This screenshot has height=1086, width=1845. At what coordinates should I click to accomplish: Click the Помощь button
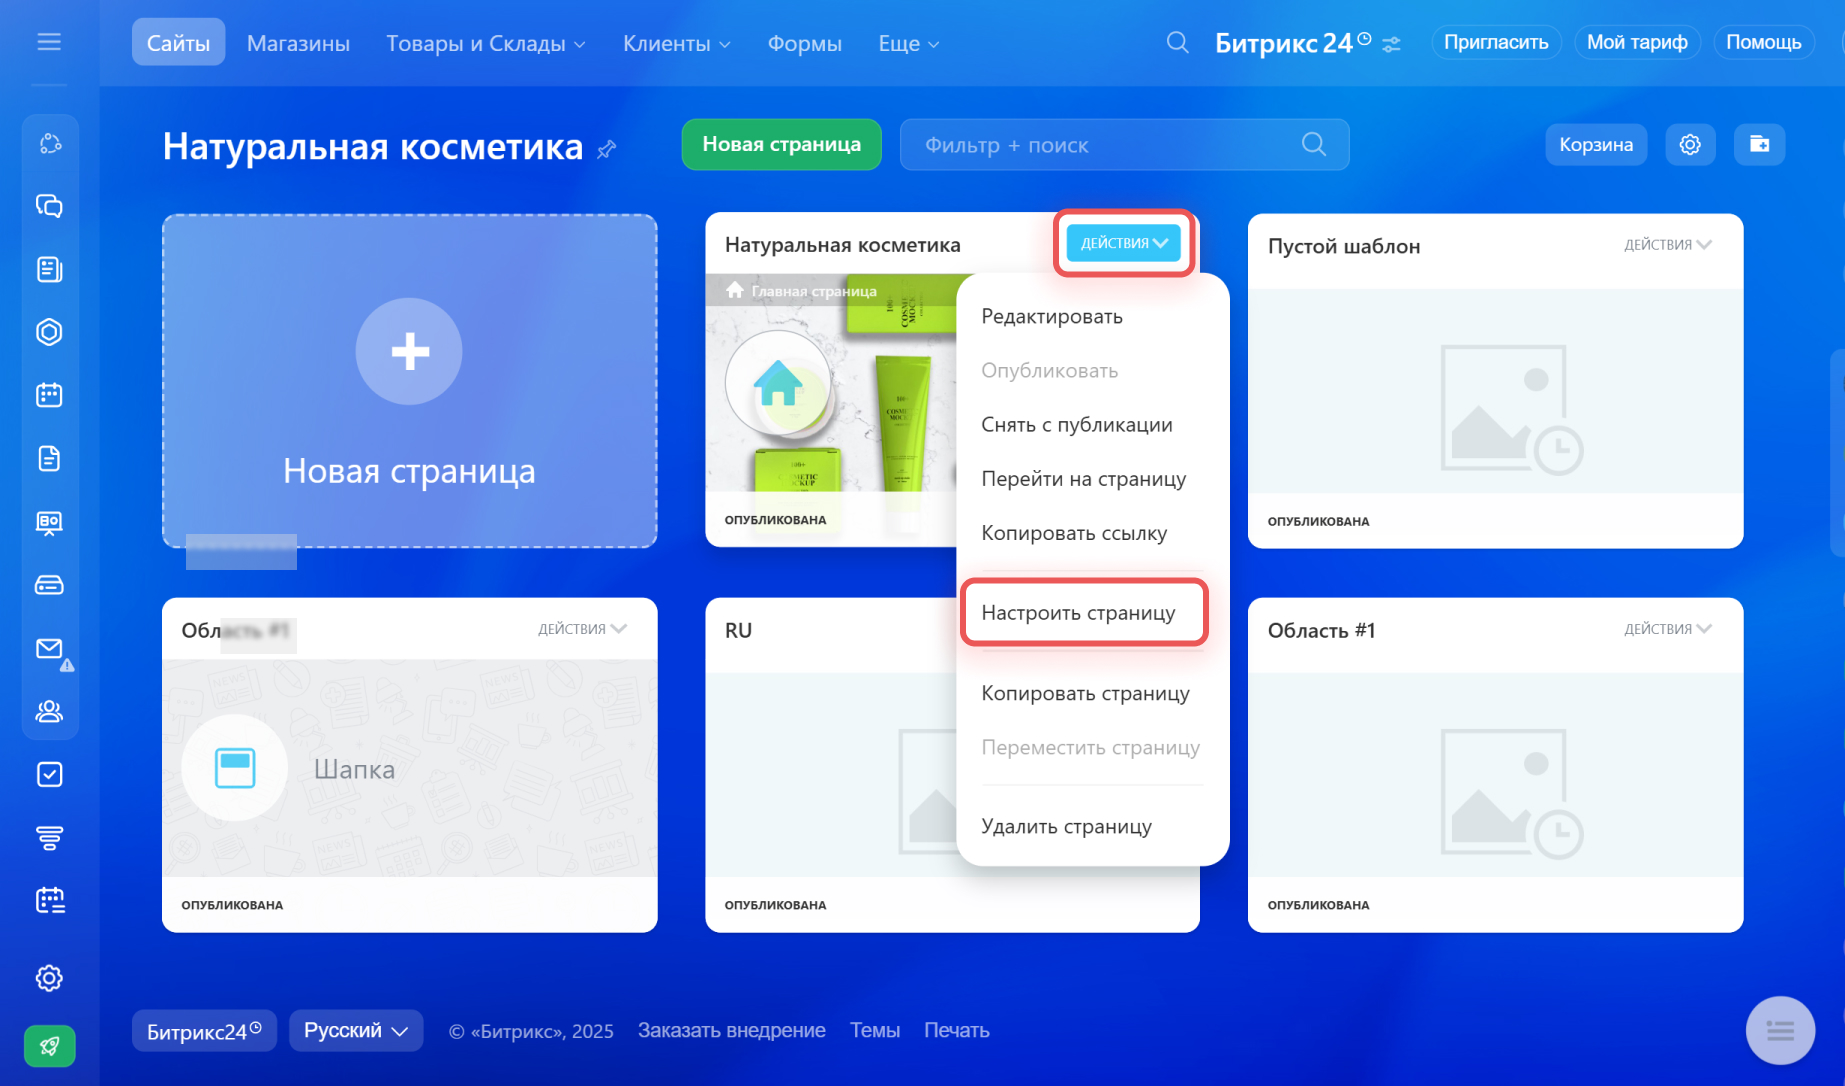1763,43
